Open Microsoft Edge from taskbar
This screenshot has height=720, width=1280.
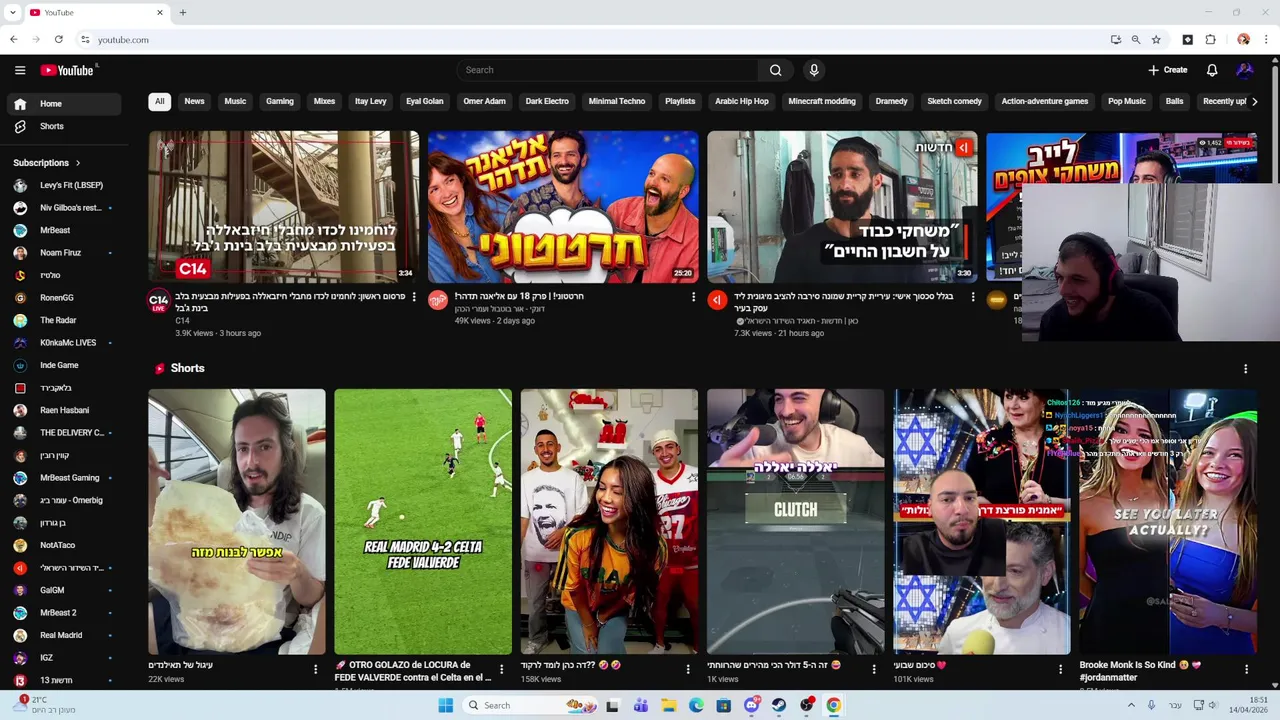pos(696,705)
